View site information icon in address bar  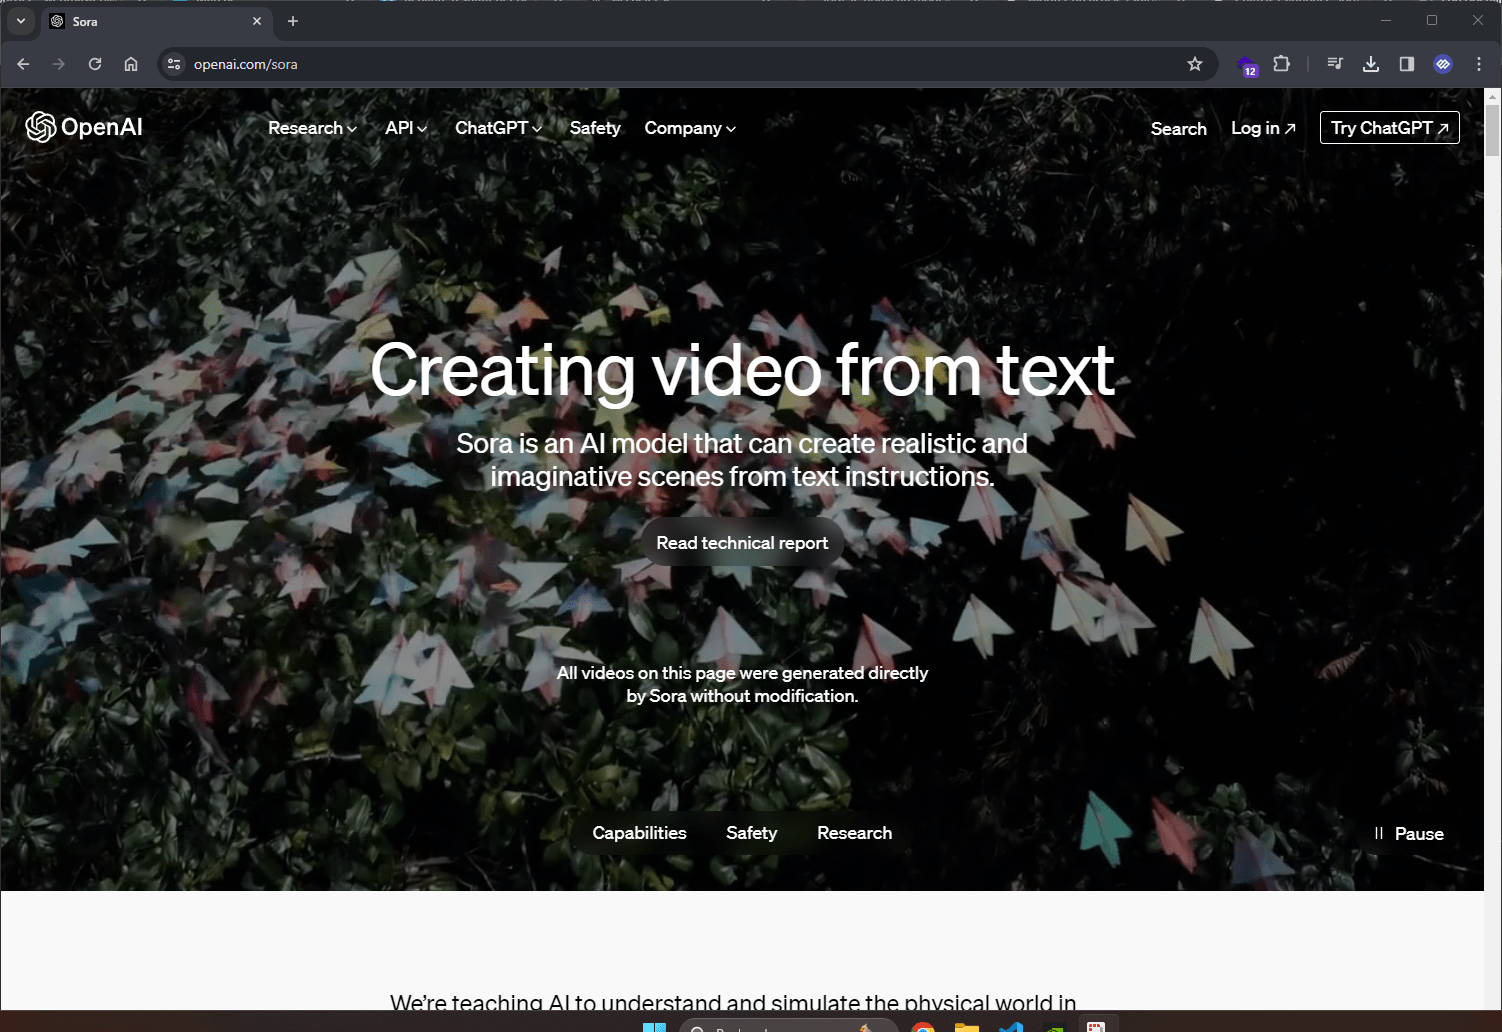[174, 64]
